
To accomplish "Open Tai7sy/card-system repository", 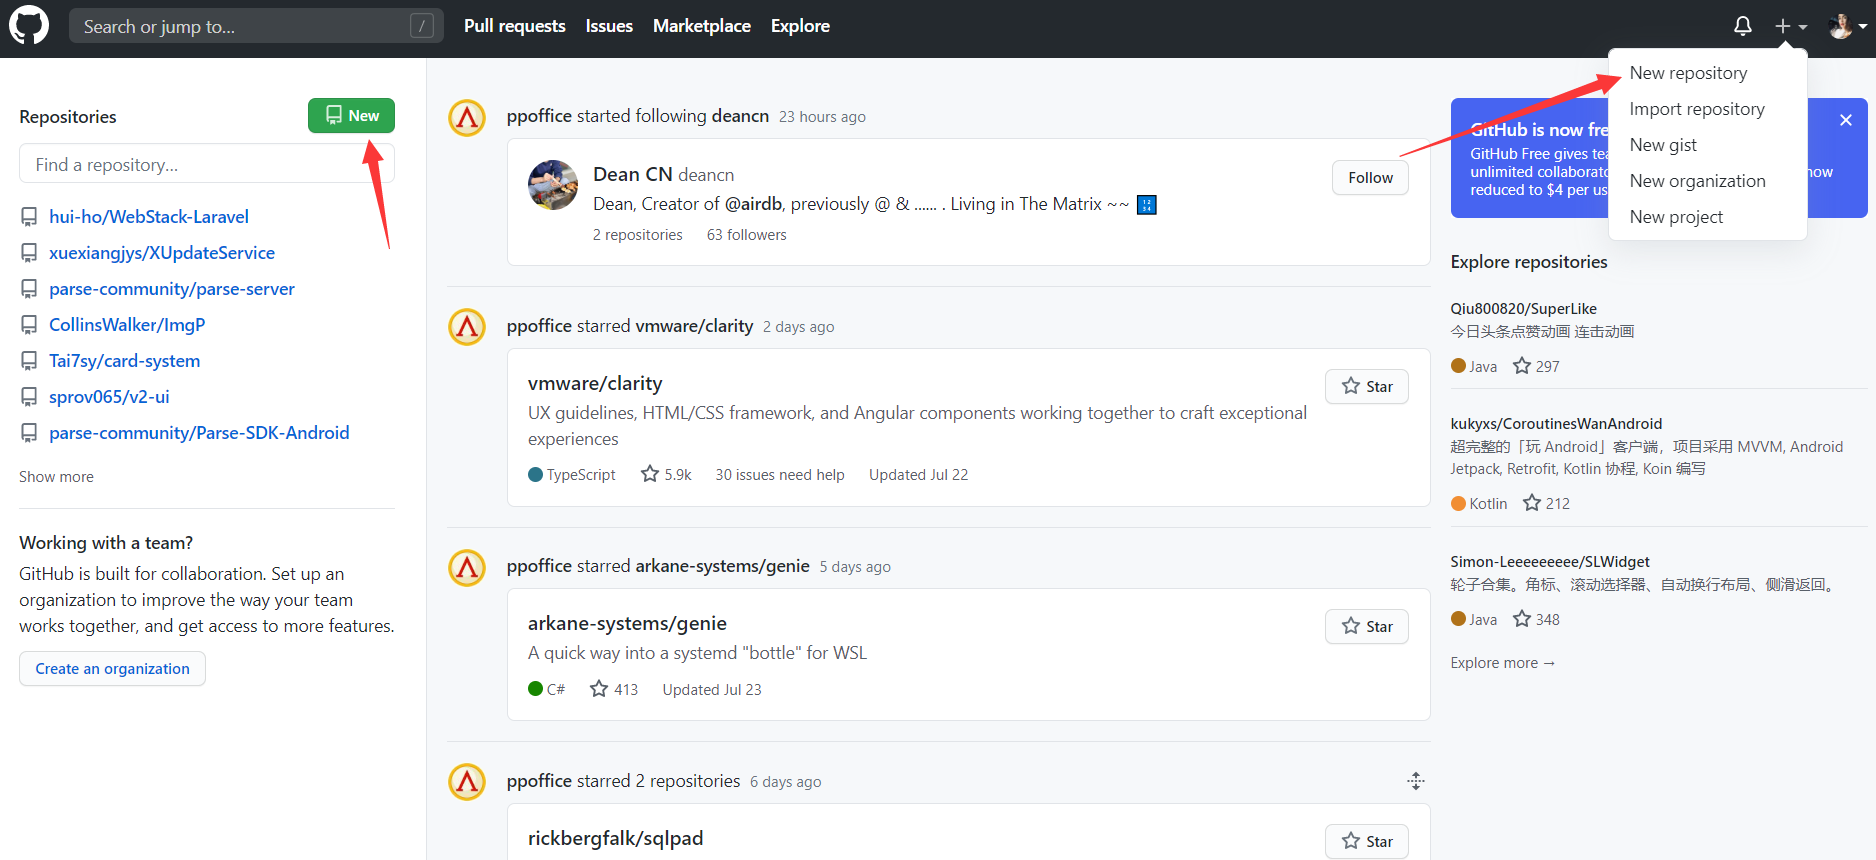I will 124,361.
